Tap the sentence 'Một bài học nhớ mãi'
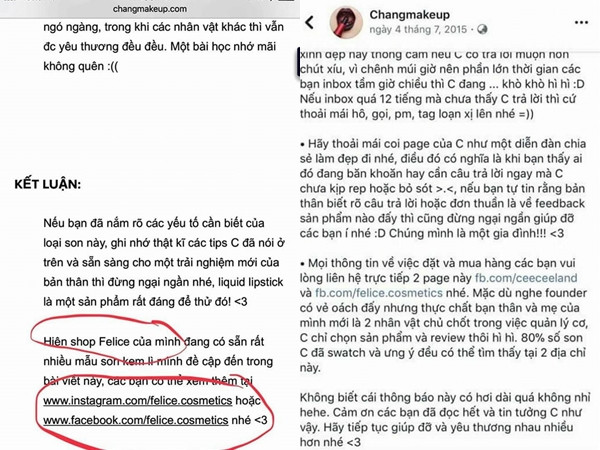The image size is (600, 450). [x=223, y=47]
